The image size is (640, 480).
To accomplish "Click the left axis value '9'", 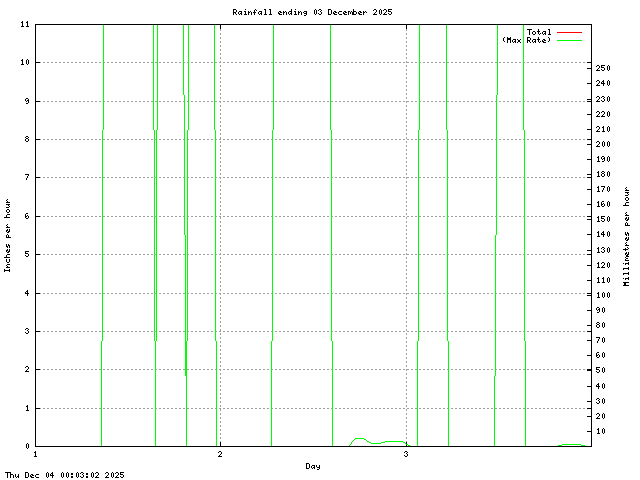I will coord(27,101).
